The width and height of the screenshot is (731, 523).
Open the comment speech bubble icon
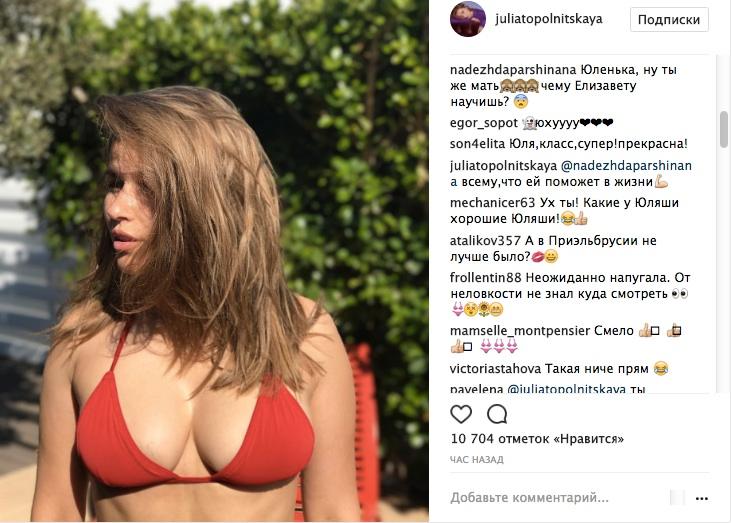point(497,414)
